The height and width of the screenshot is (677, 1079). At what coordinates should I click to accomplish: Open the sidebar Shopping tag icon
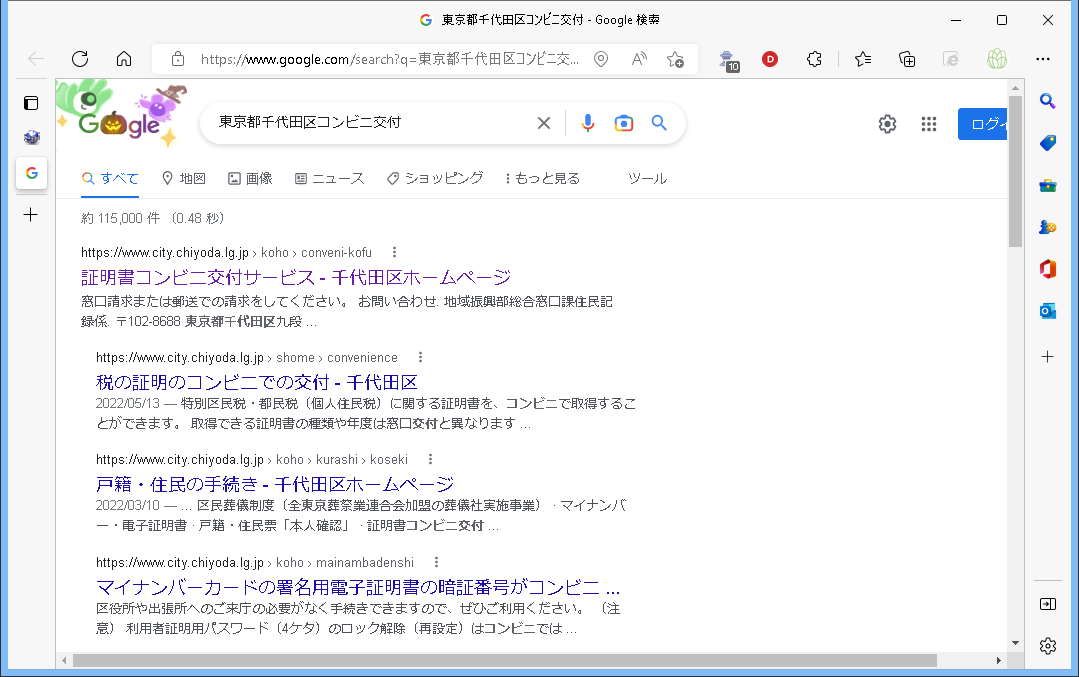click(x=1047, y=143)
